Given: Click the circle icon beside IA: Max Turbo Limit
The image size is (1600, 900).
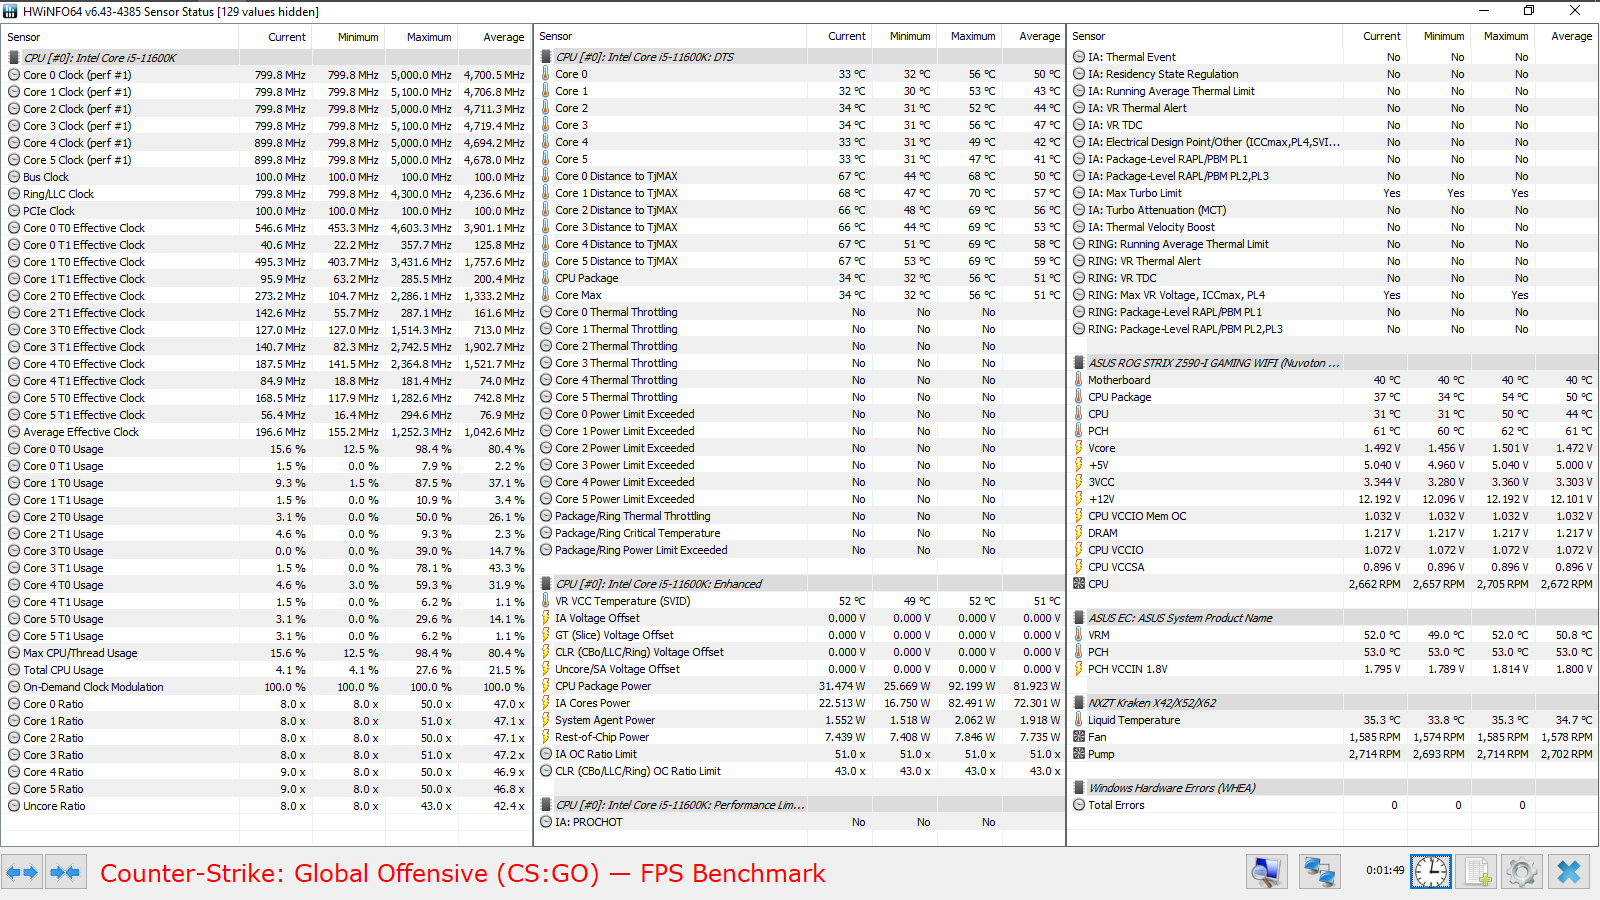Looking at the screenshot, I should pyautogui.click(x=1079, y=193).
